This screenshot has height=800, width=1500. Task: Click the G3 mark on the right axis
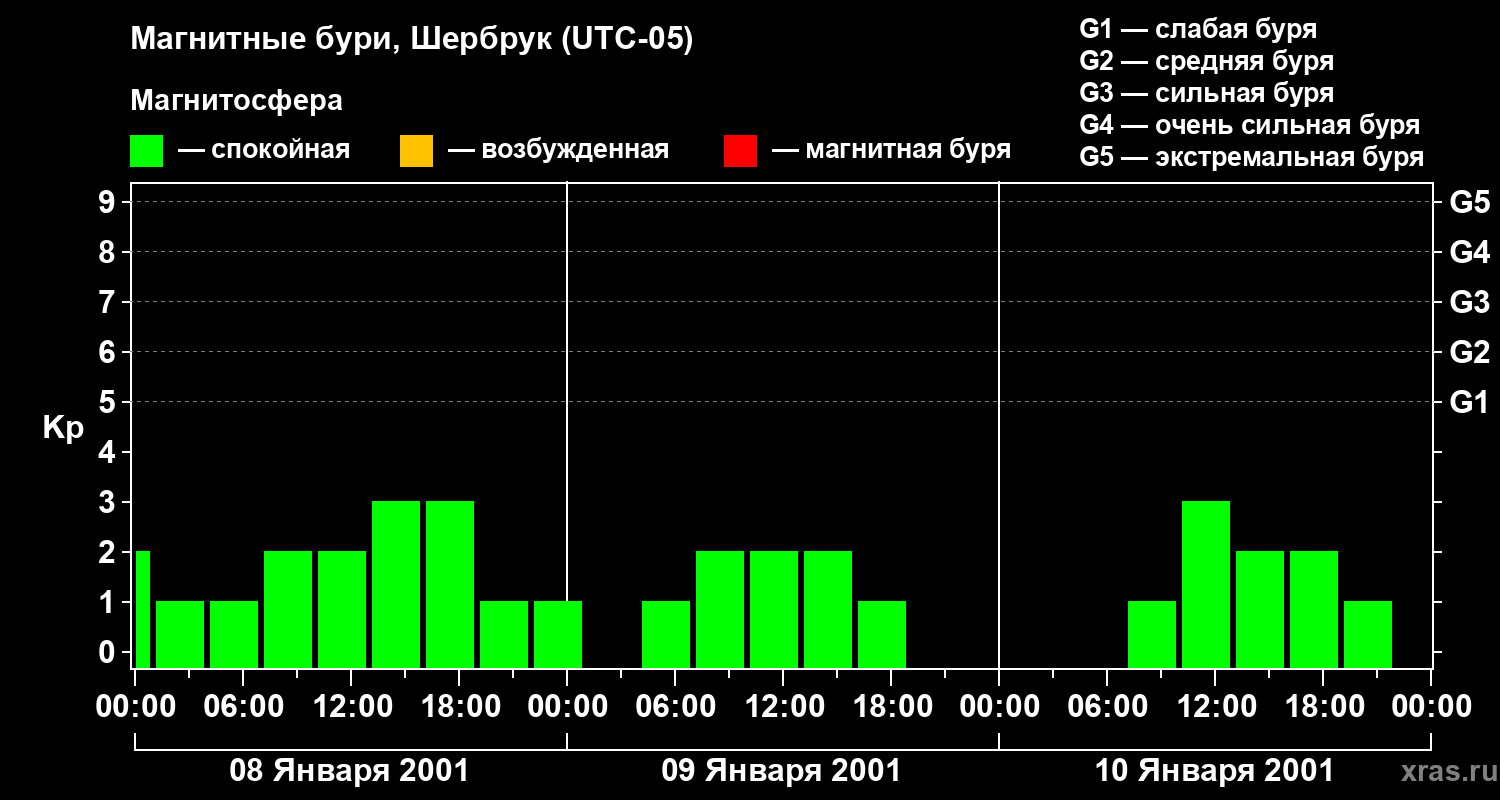[x=1469, y=302]
